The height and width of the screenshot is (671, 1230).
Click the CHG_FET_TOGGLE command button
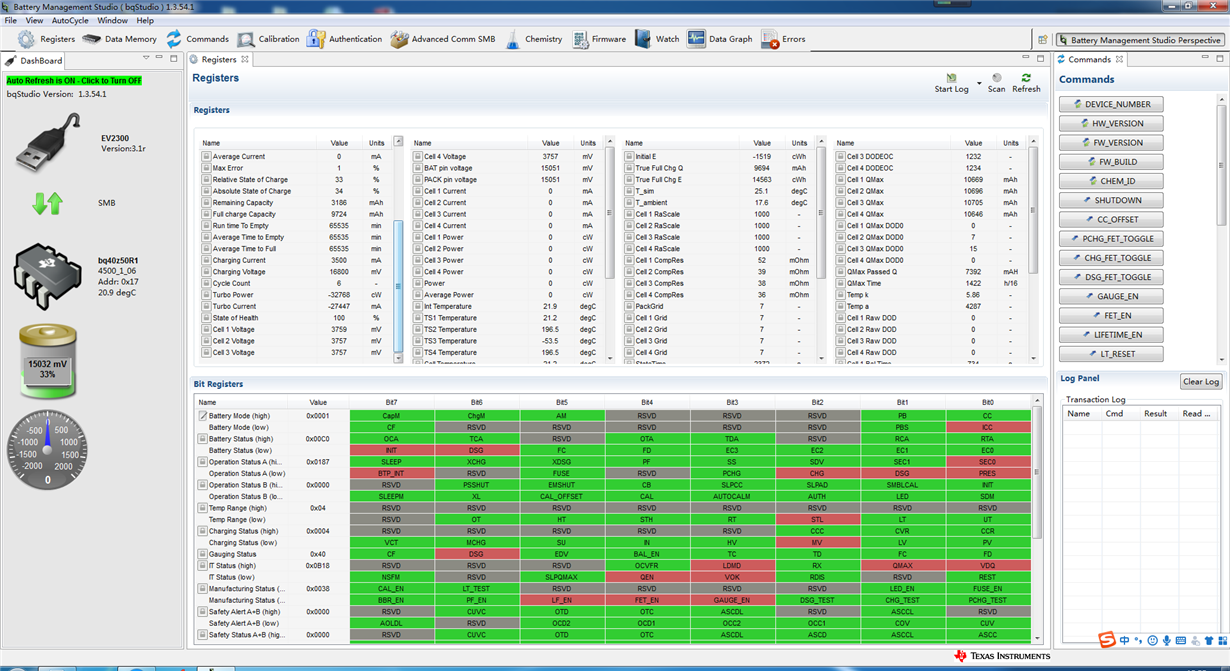pos(1111,258)
